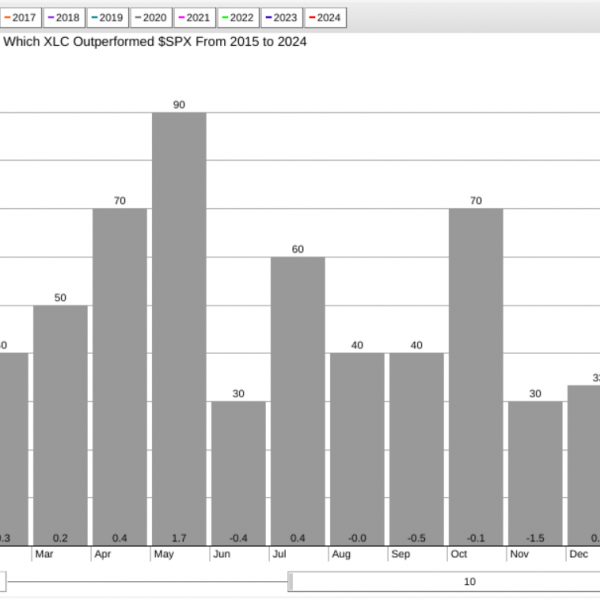
Task: Click the 0.2 average value in Mar bar
Action: click(x=60, y=538)
